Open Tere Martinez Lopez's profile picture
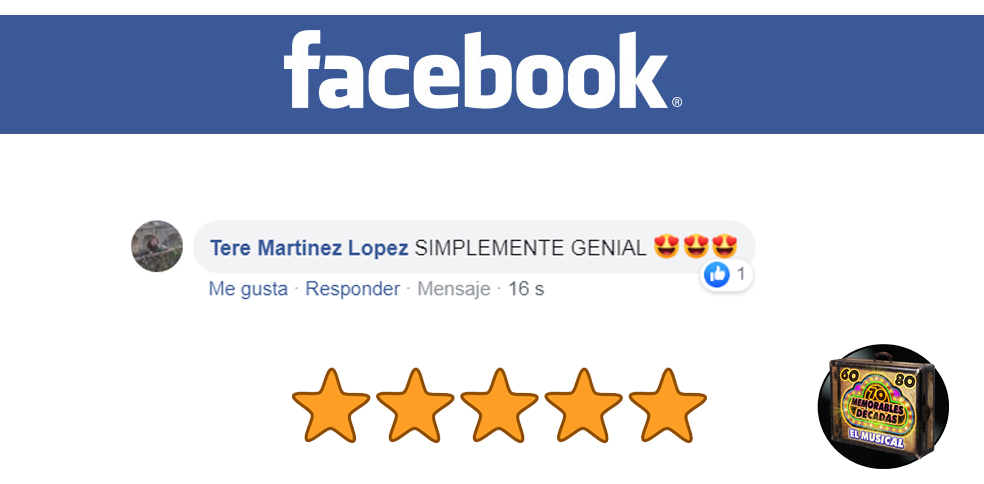 [x=157, y=246]
